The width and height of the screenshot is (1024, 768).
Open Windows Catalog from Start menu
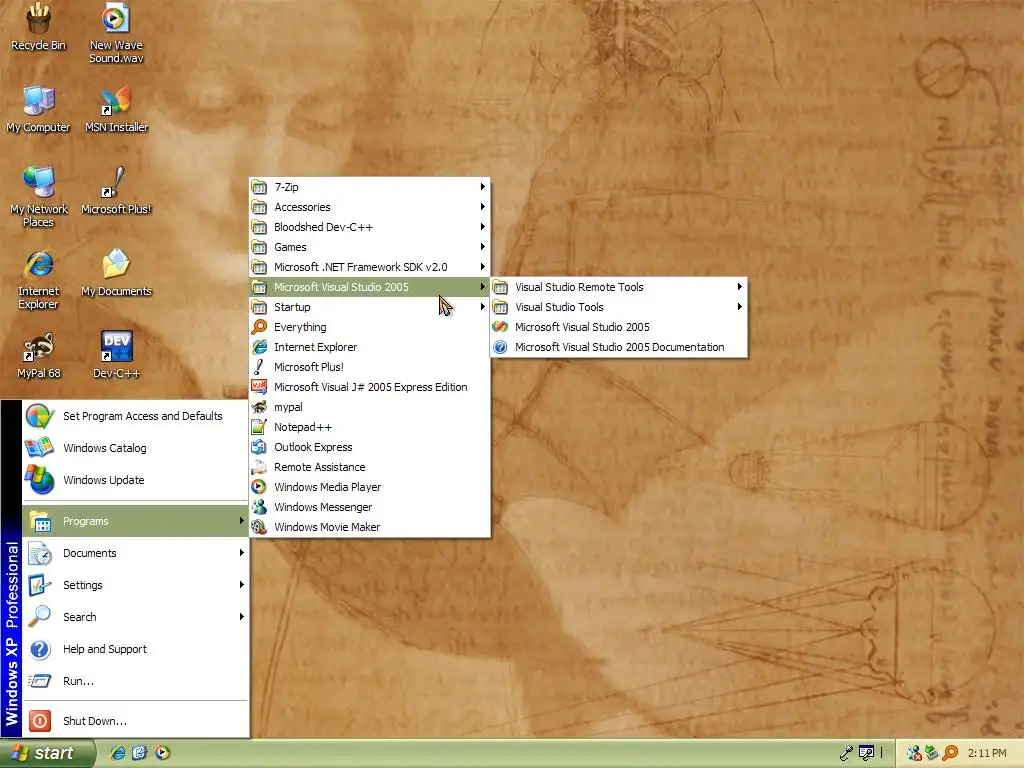click(x=136, y=448)
